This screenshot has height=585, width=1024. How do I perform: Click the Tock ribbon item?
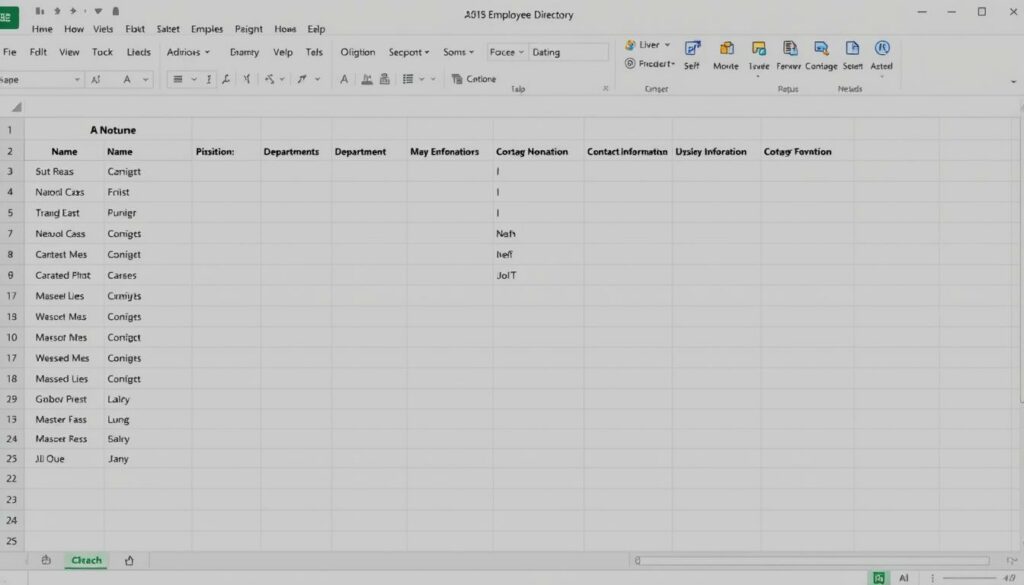coord(102,52)
